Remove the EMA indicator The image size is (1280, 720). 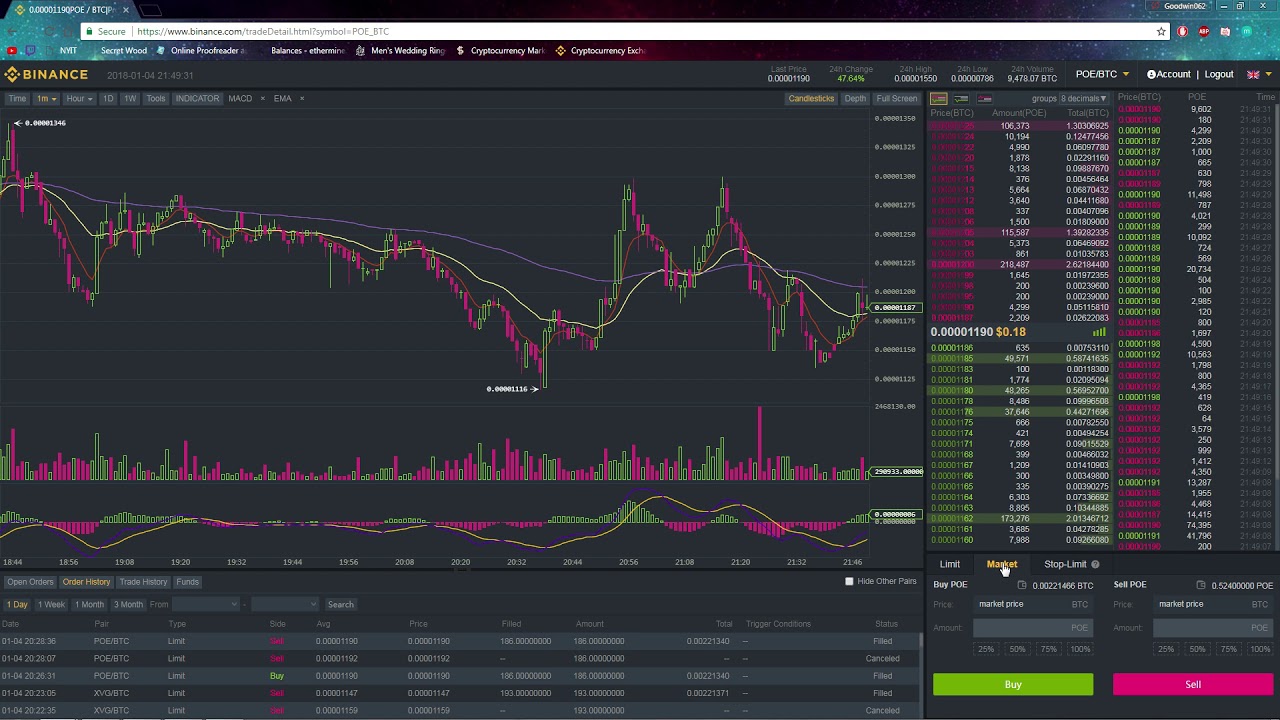[x=302, y=98]
